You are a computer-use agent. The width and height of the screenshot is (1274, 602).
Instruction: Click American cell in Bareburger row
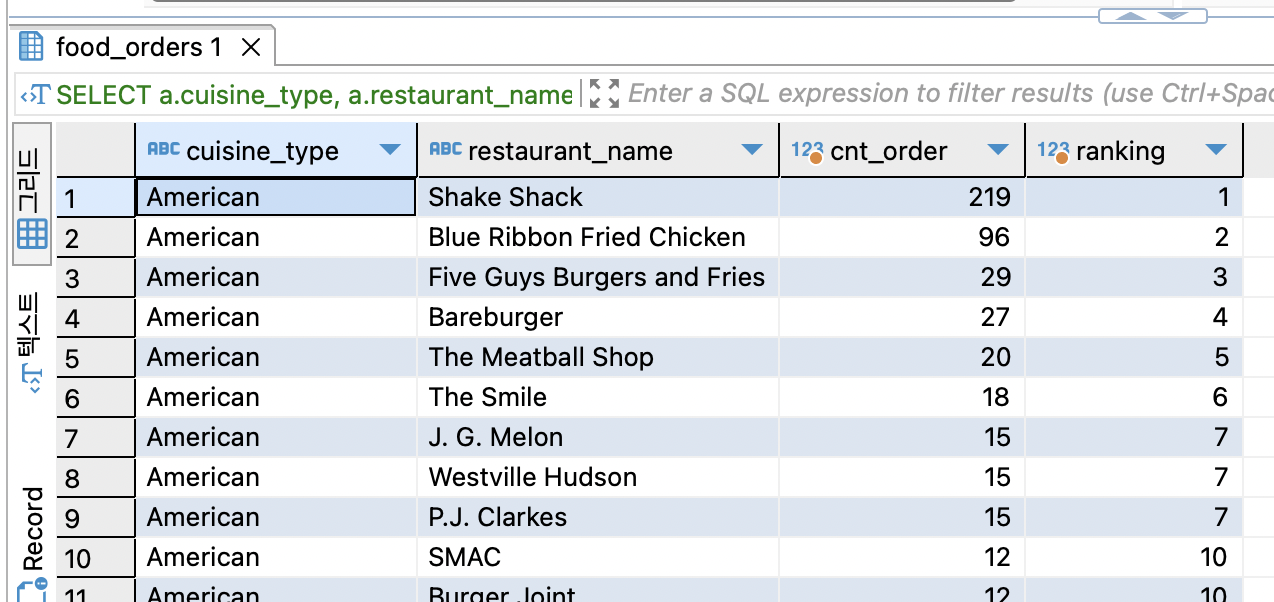pos(276,317)
